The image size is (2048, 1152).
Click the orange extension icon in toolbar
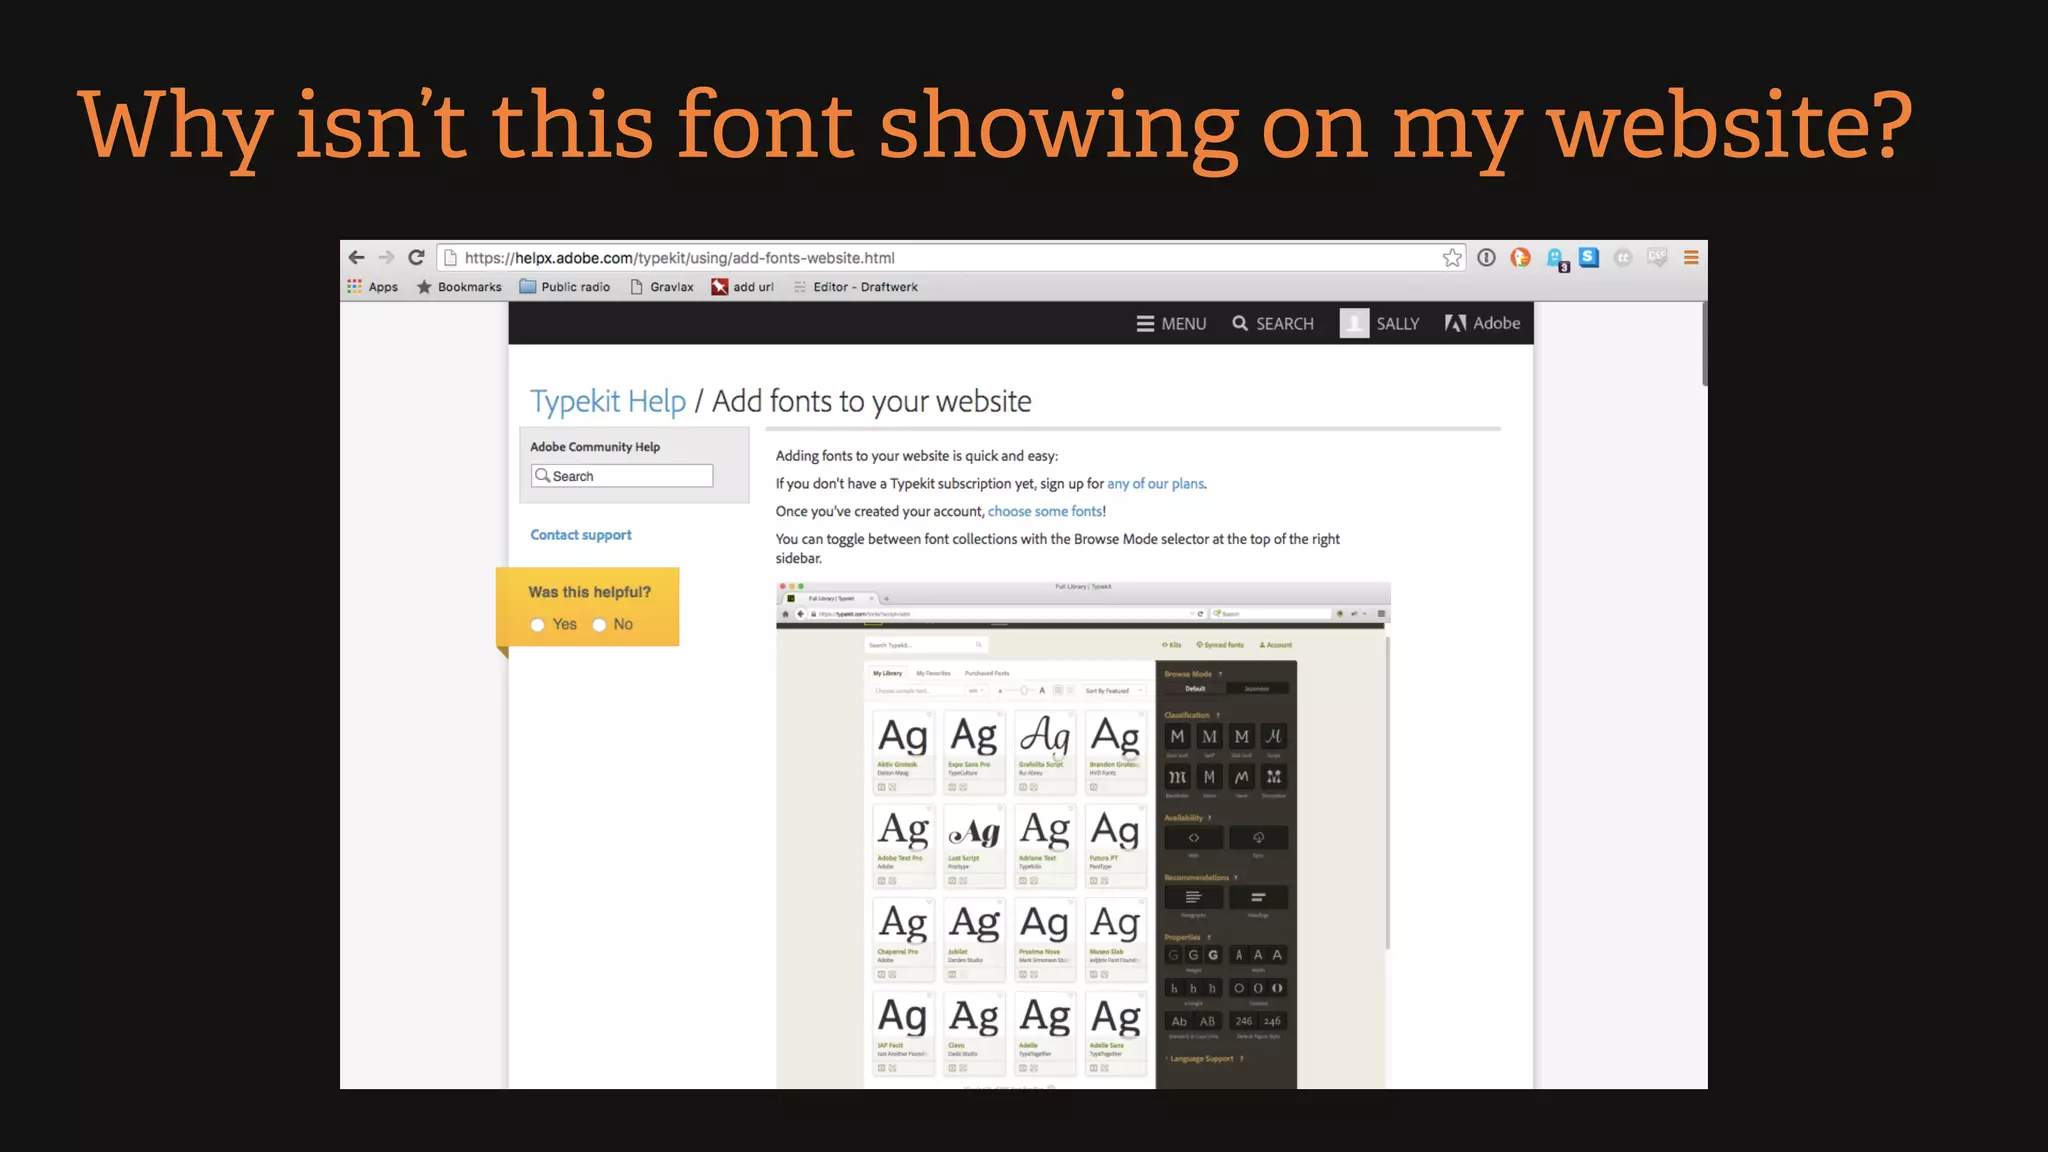1521,258
